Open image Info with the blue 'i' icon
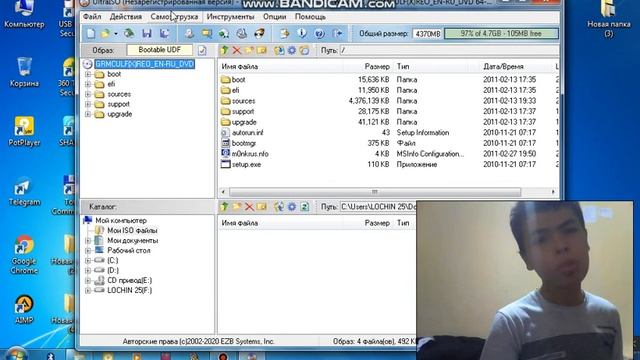Image resolution: width=640 pixels, height=360 pixels. pyautogui.click(x=302, y=33)
